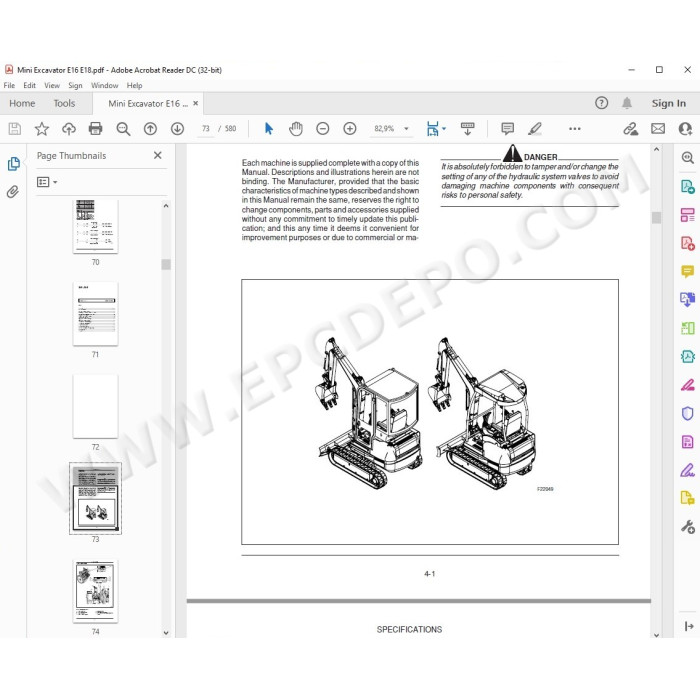
Task: Open the notifications bell
Action: point(627,103)
